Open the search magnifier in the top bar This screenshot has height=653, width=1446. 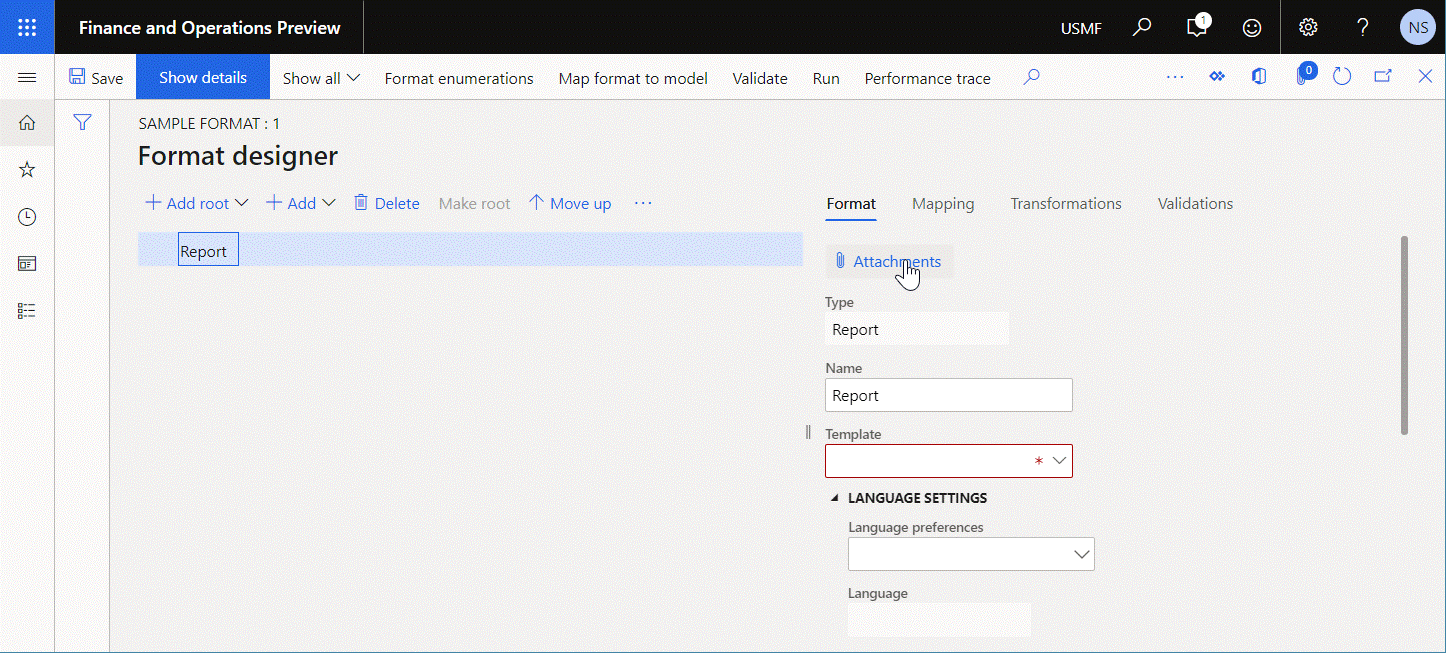pos(1141,27)
